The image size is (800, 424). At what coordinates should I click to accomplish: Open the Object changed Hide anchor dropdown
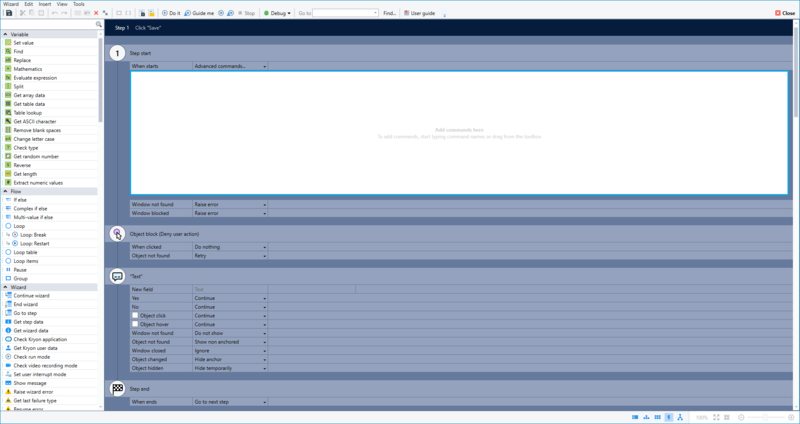[230, 359]
